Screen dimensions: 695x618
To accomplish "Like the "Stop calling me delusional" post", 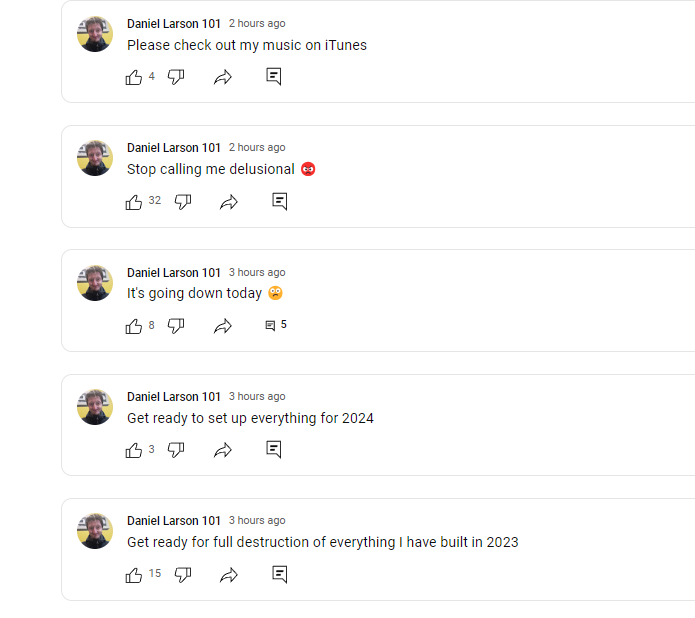I will coord(134,202).
